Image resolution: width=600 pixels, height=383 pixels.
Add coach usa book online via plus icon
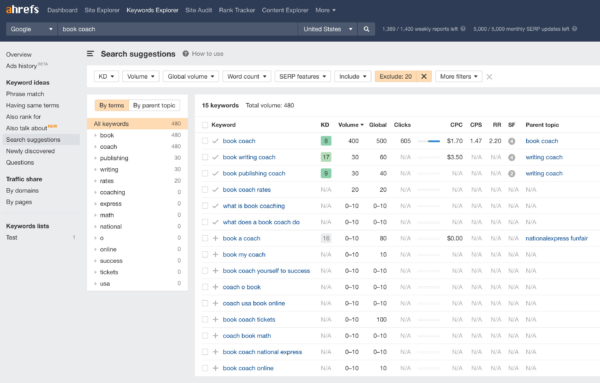click(215, 303)
